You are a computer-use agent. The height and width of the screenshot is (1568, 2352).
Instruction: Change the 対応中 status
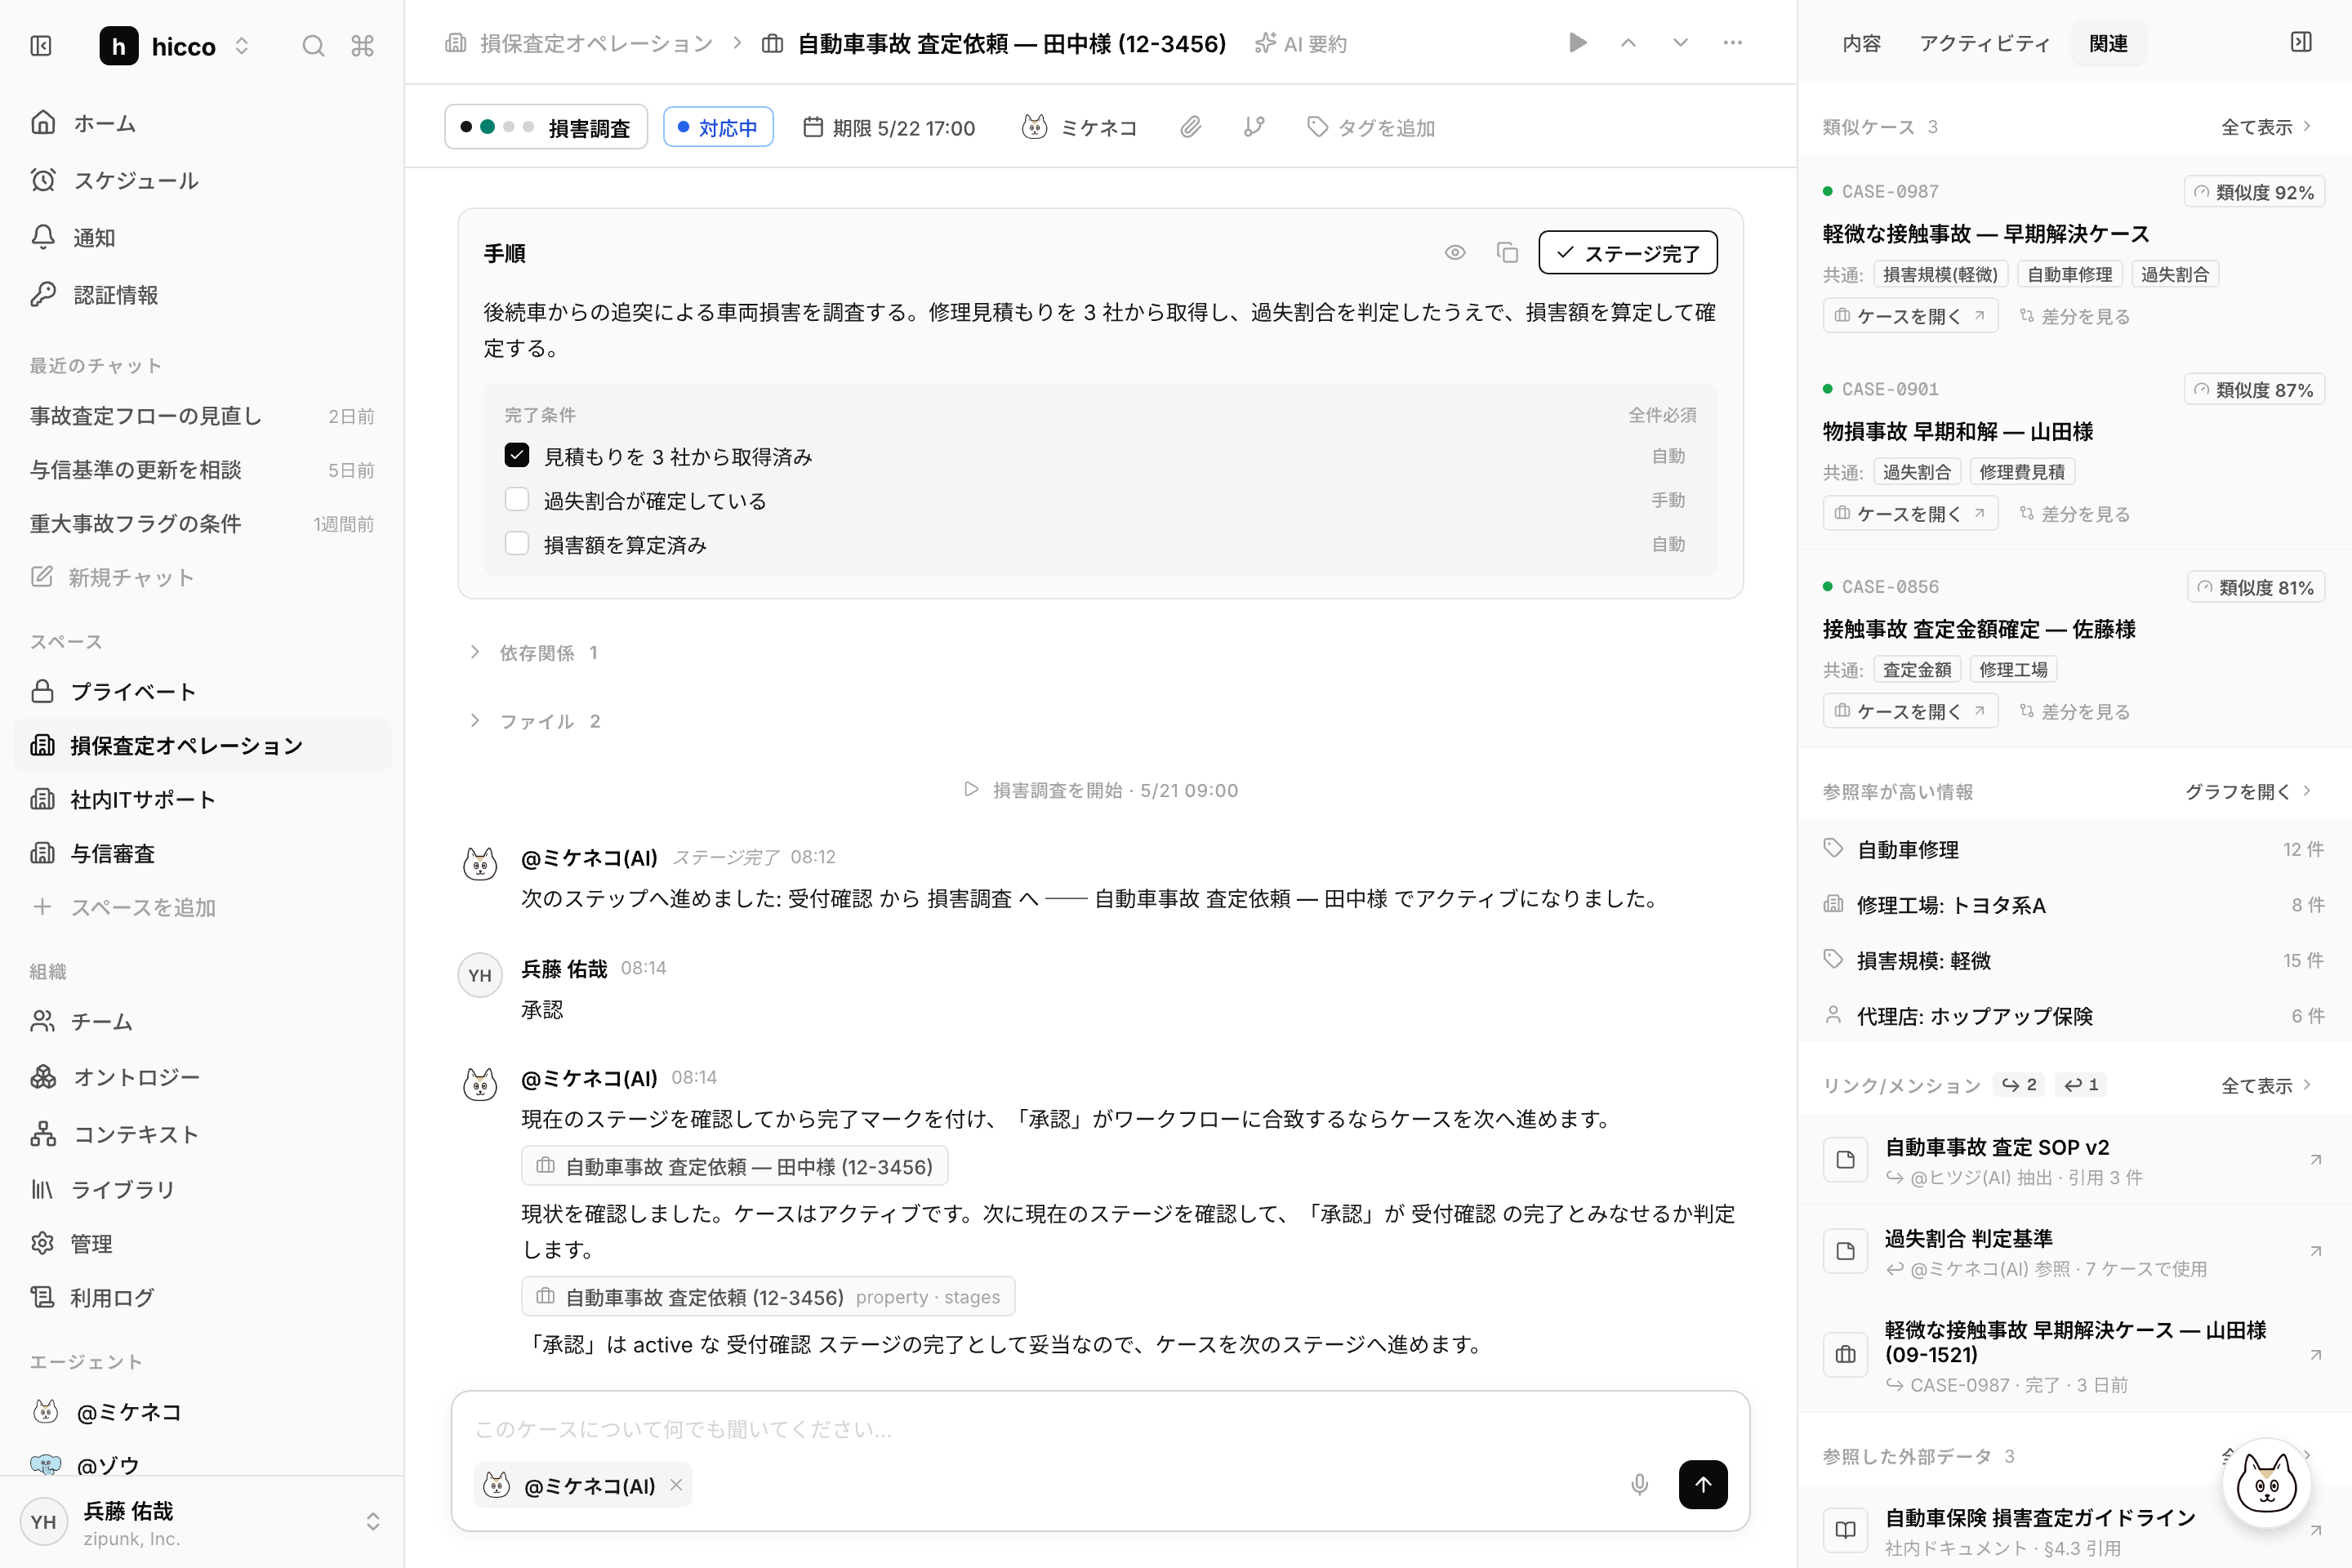coord(718,127)
